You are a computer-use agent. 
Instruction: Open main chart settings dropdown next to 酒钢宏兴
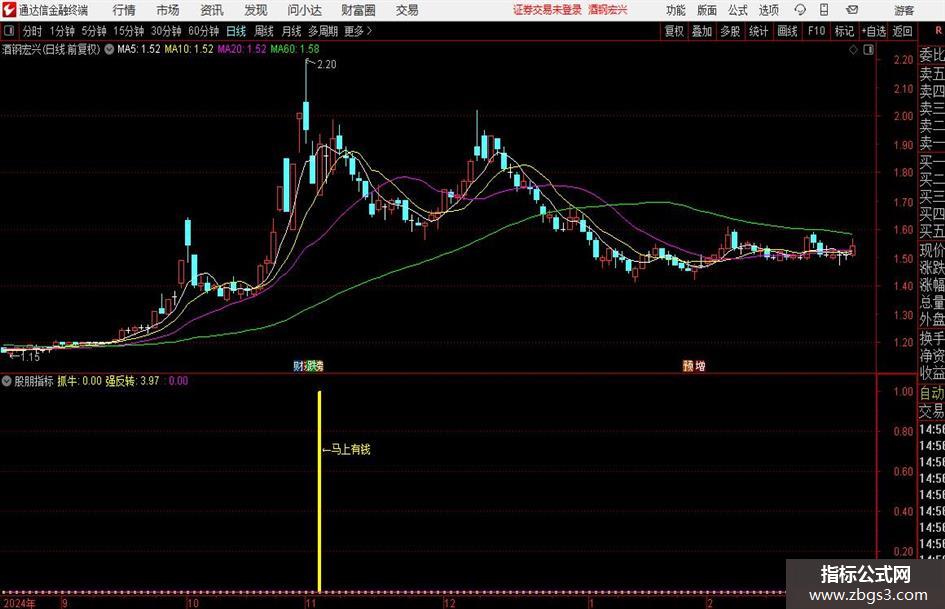coord(109,49)
